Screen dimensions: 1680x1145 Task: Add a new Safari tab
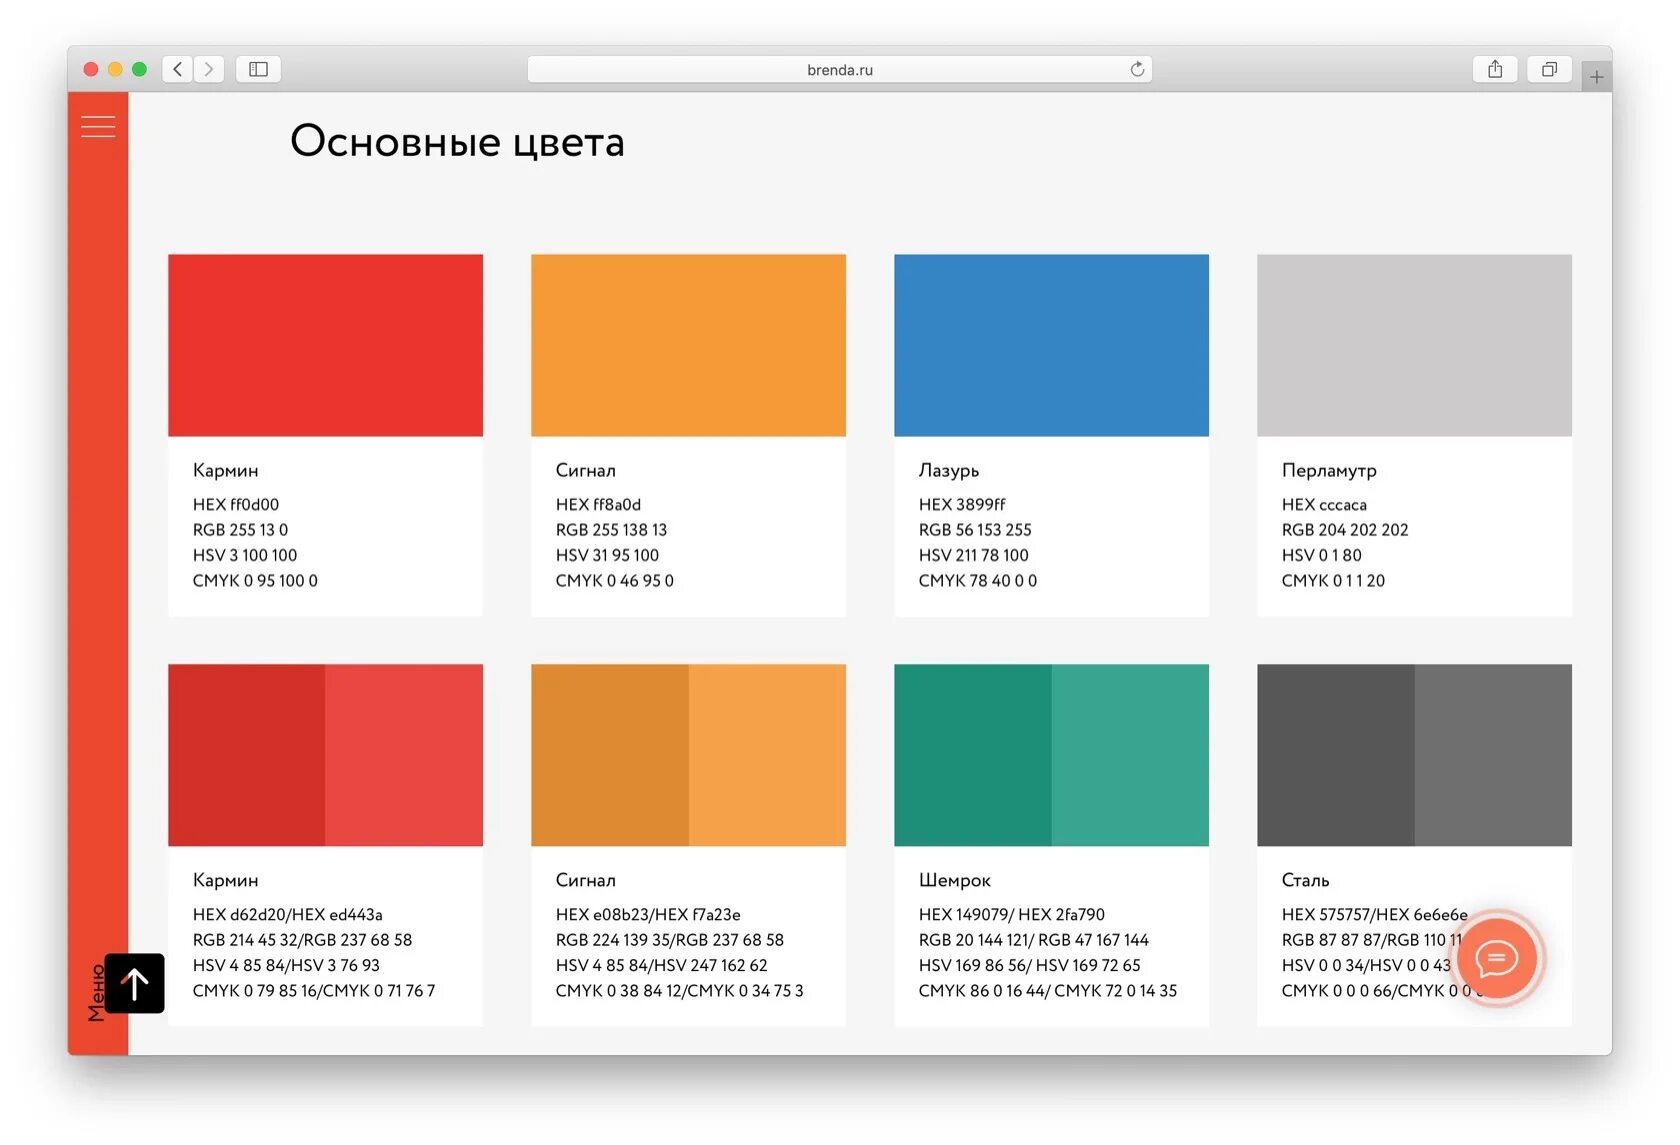click(x=1596, y=76)
